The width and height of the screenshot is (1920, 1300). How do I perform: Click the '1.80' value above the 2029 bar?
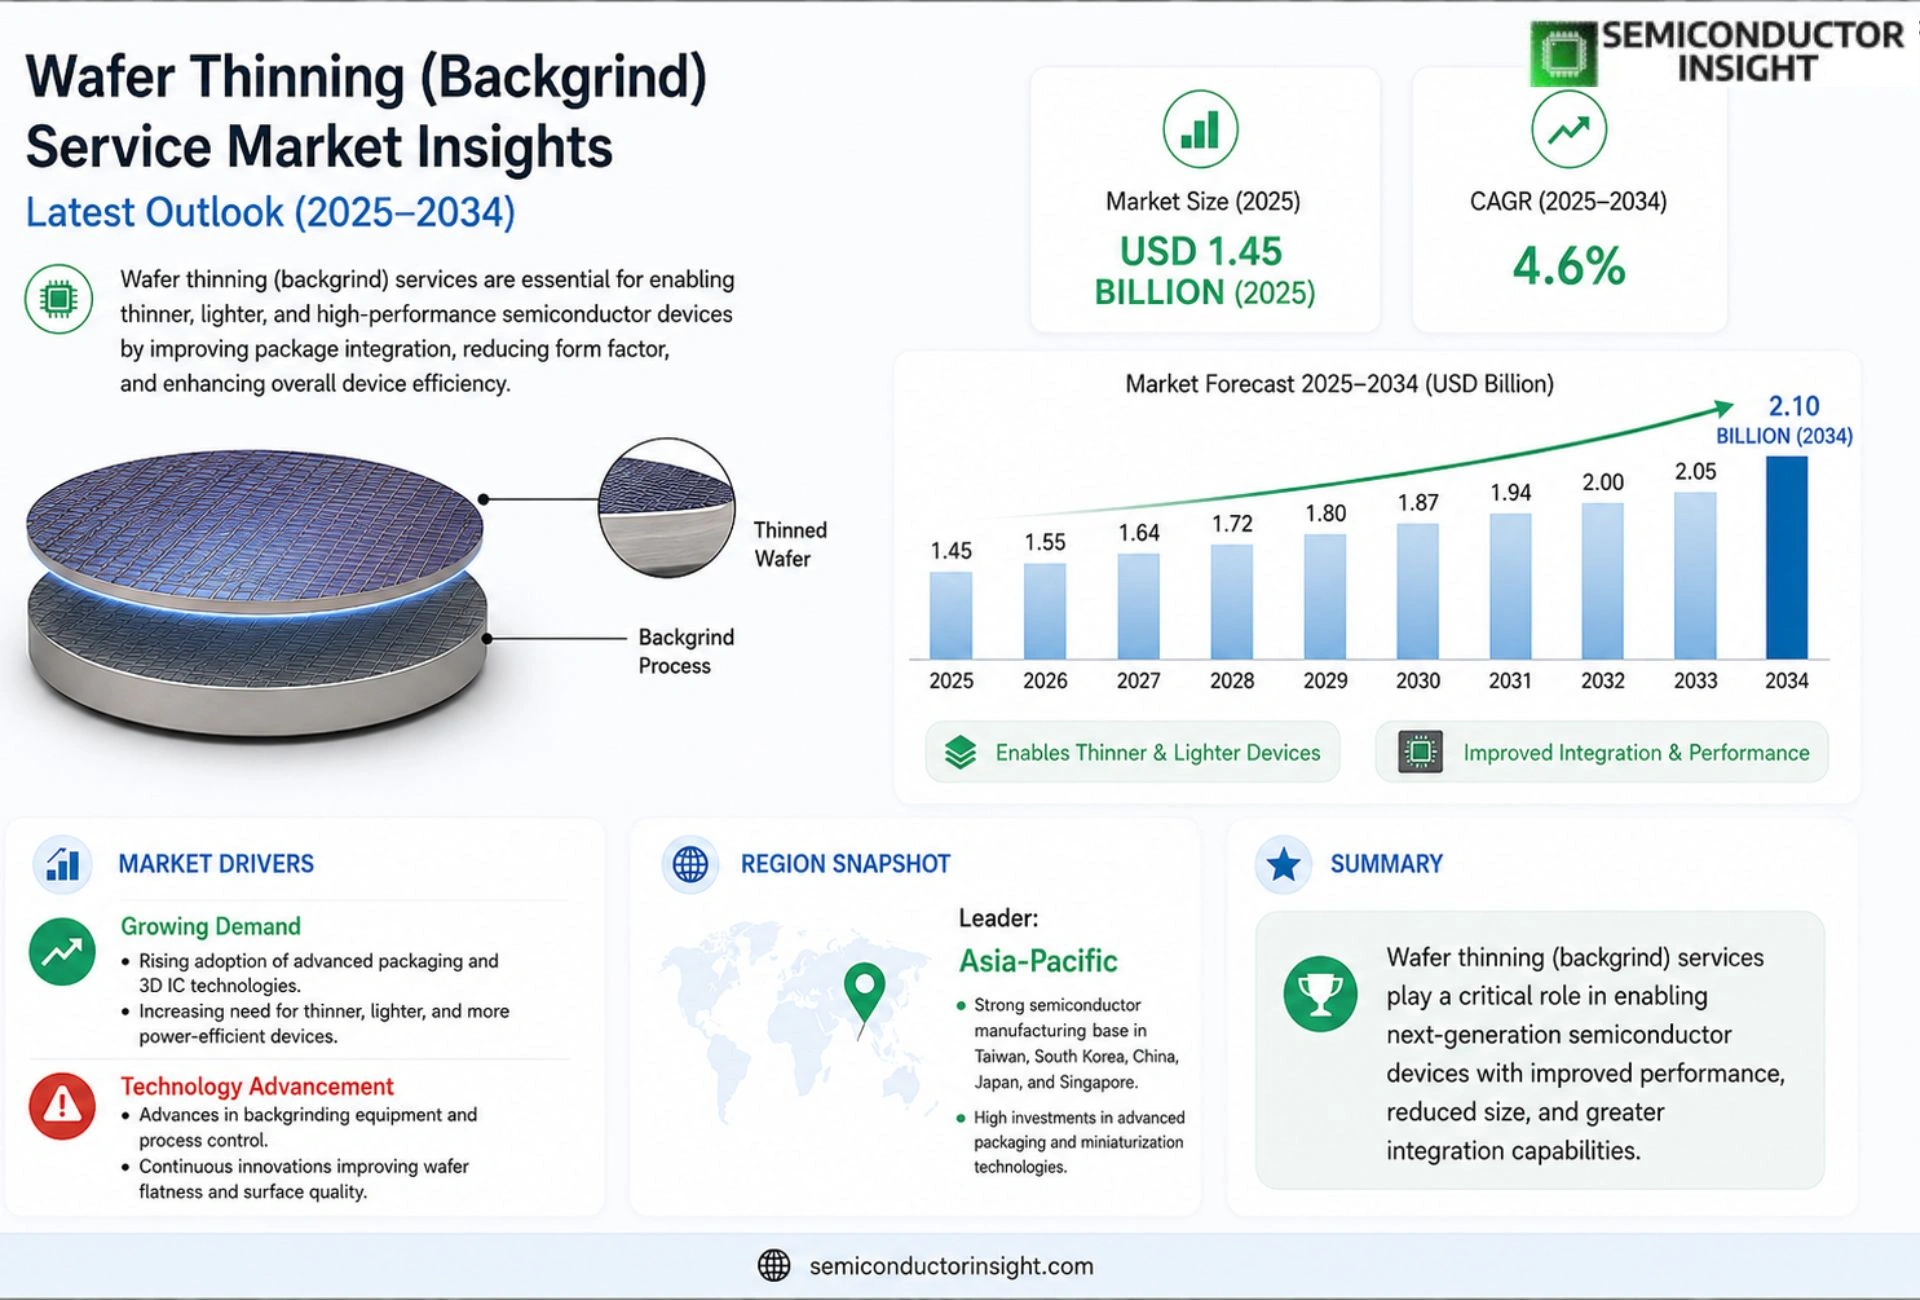coord(1325,514)
